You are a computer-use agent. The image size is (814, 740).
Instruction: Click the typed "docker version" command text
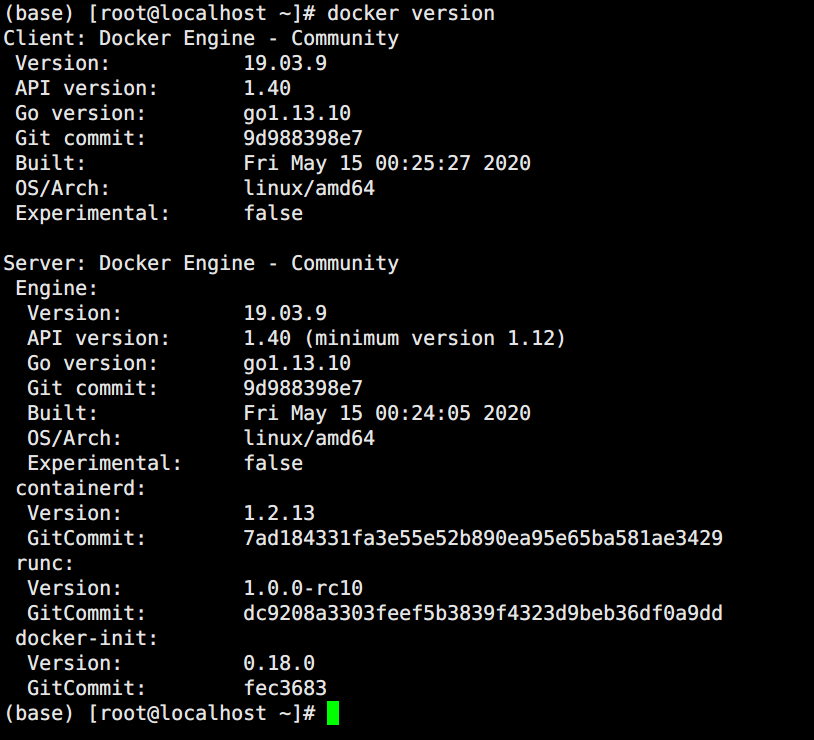[x=411, y=13]
